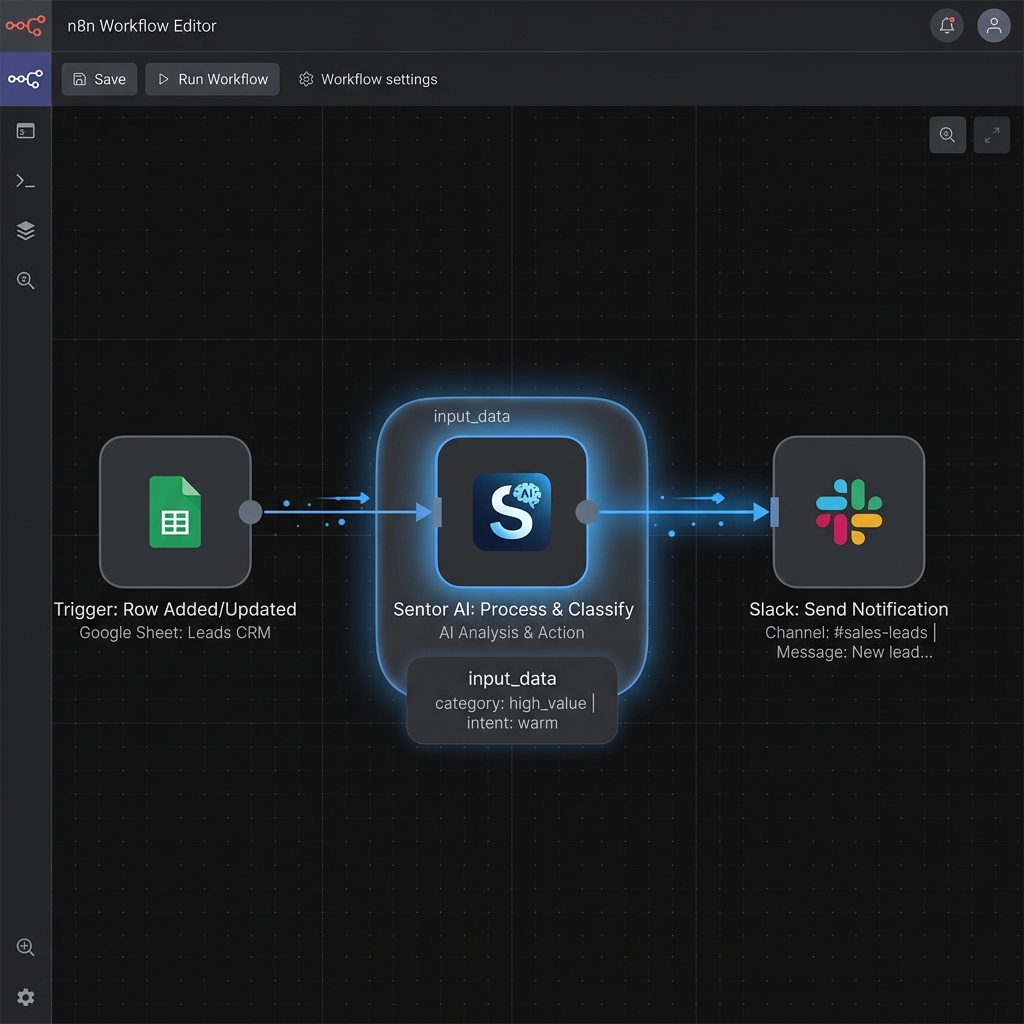Click the Sentor AI node output connector
Viewport: 1024px width, 1024px height.
587,512
